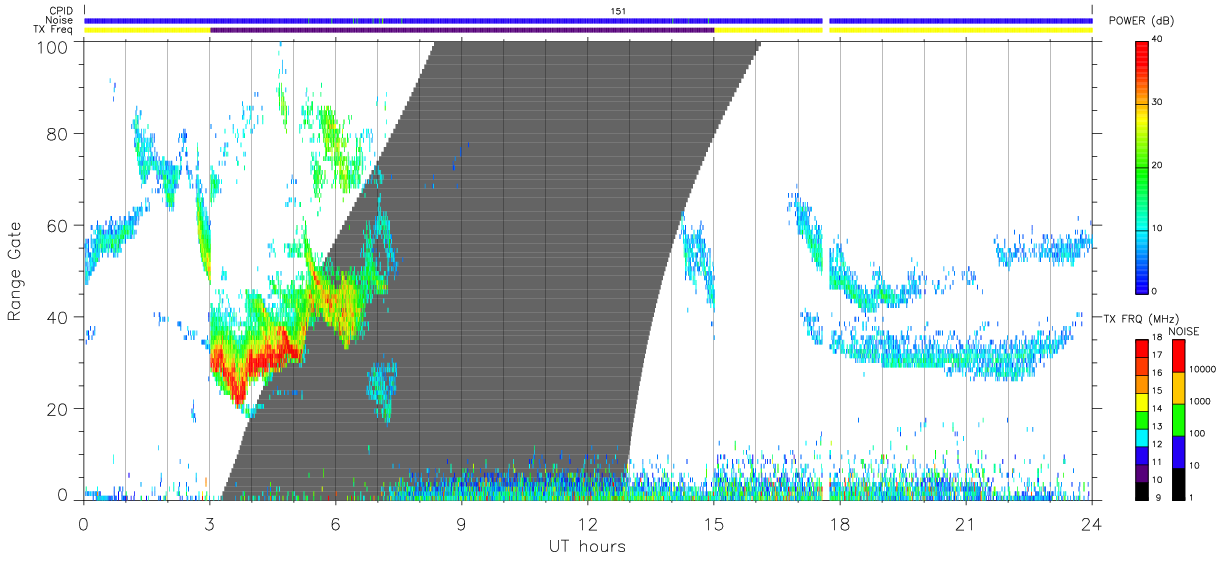Viewport: 1228px width, 567px height.
Task: Click the 'CPID' row label
Action: click(60, 11)
